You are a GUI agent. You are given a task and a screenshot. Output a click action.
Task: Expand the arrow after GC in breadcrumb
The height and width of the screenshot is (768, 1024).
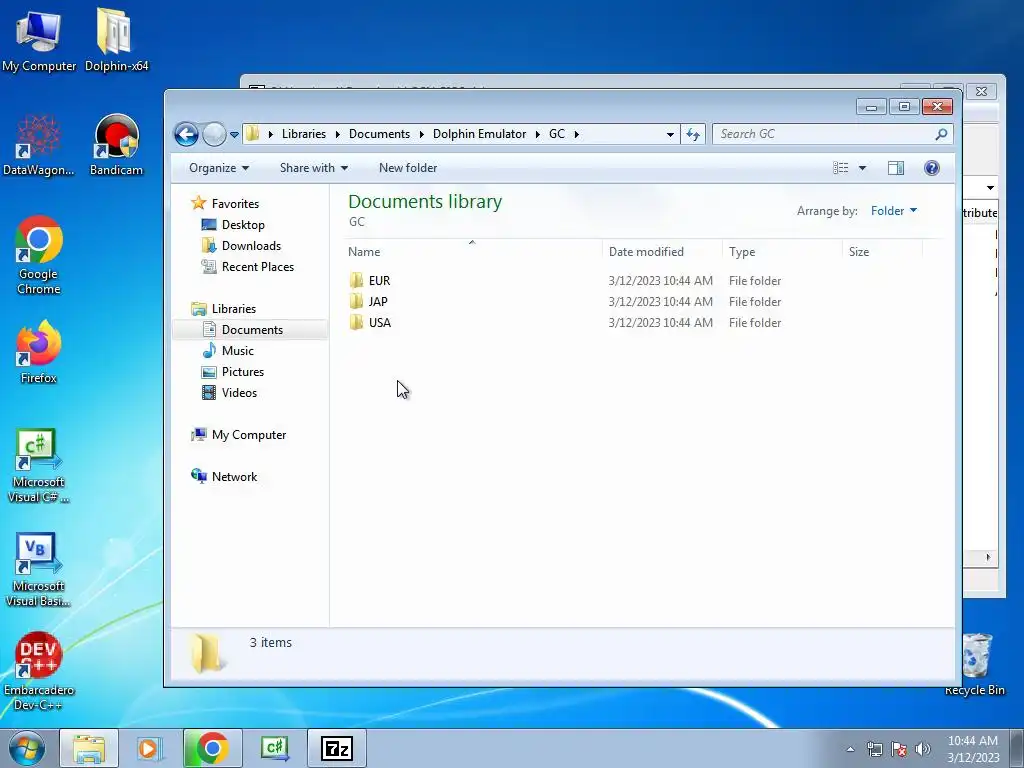(x=577, y=135)
